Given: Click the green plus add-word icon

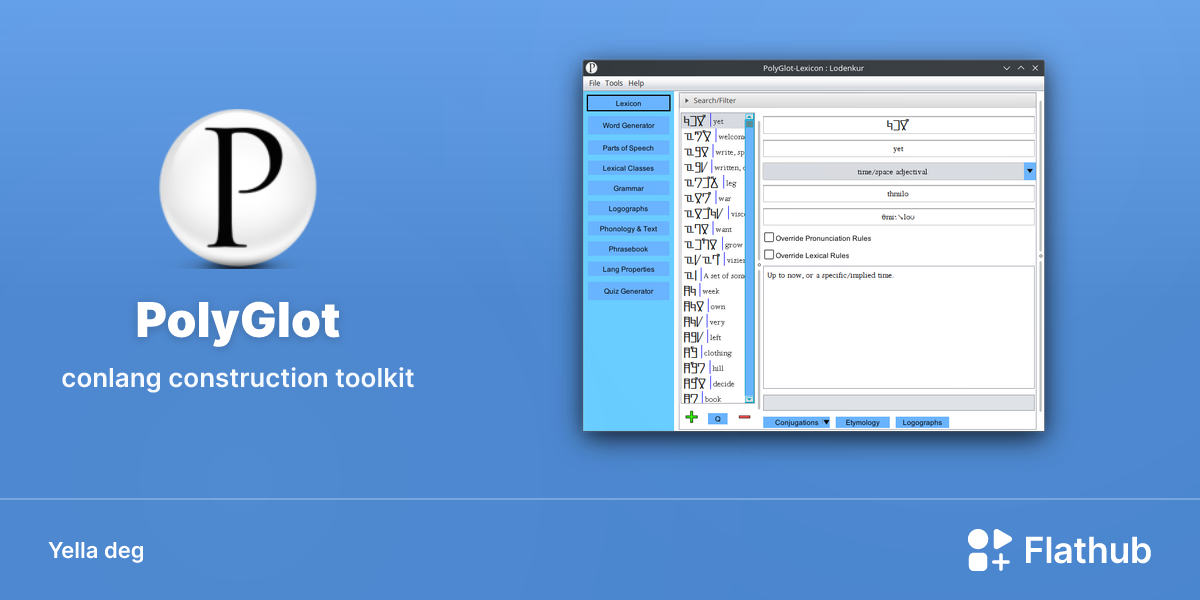Looking at the screenshot, I should (691, 417).
